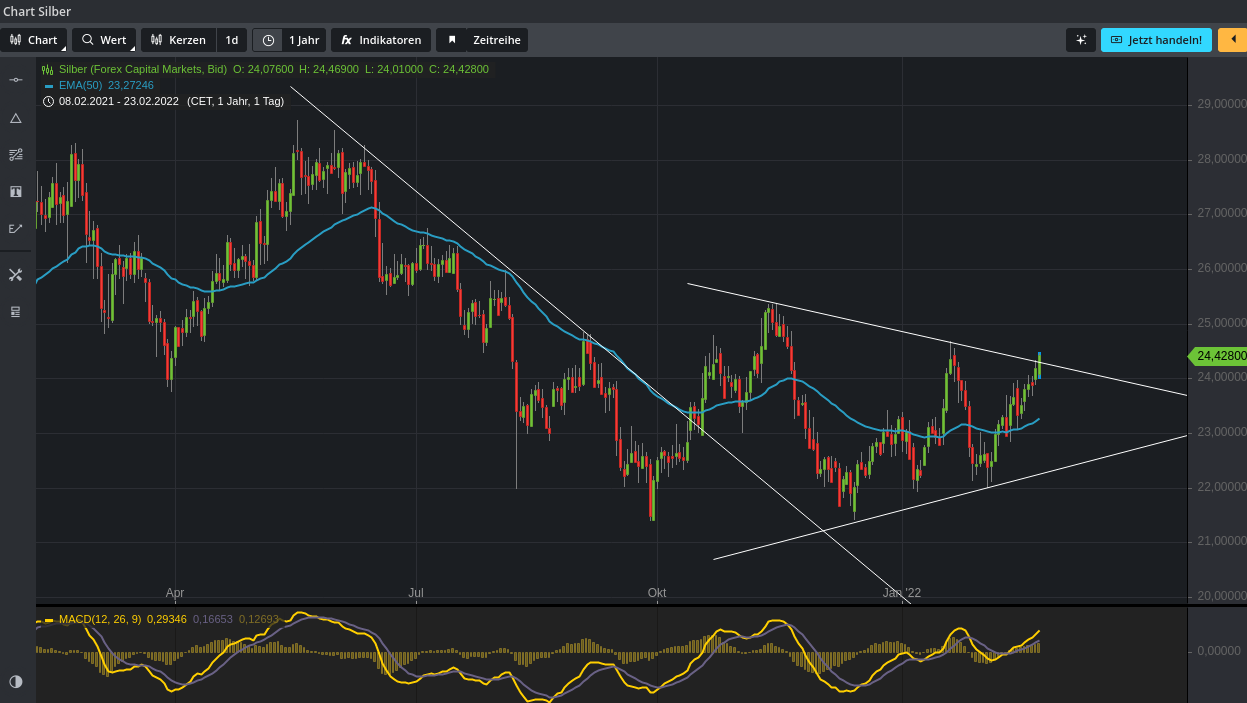Select the text annotation tool

pyautogui.click(x=15, y=191)
